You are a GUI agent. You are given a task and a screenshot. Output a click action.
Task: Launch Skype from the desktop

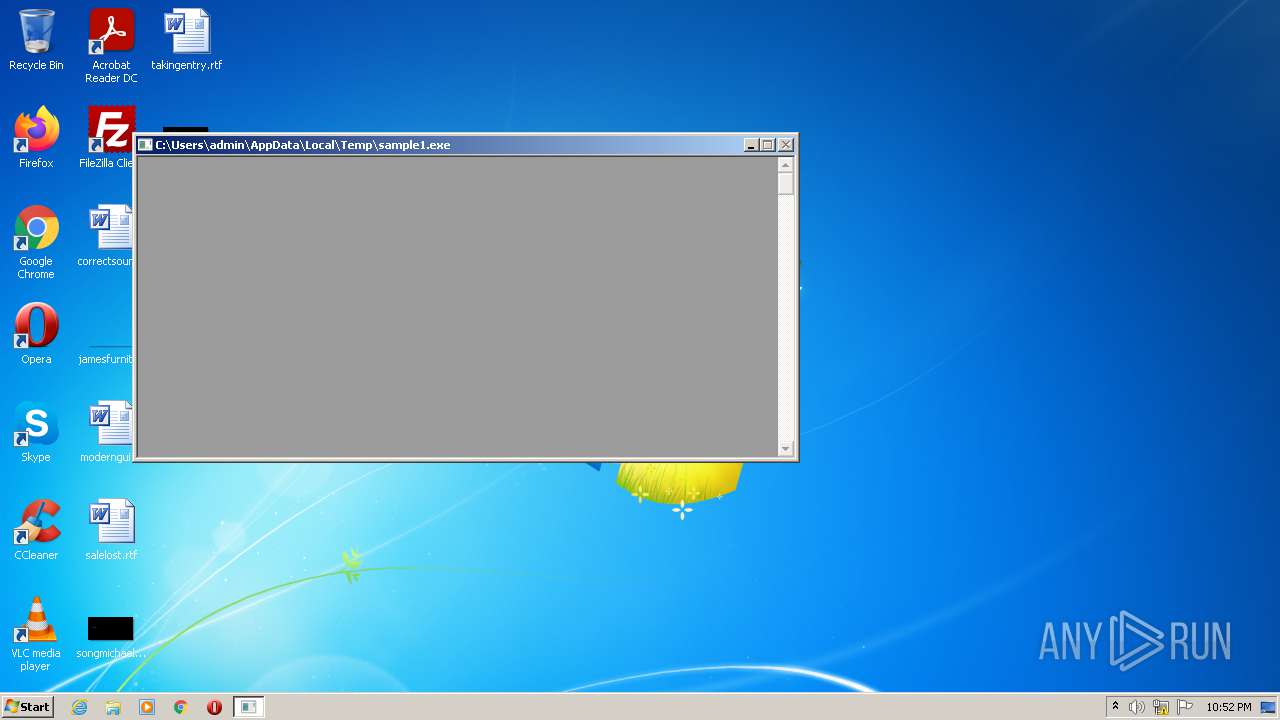pos(36,432)
